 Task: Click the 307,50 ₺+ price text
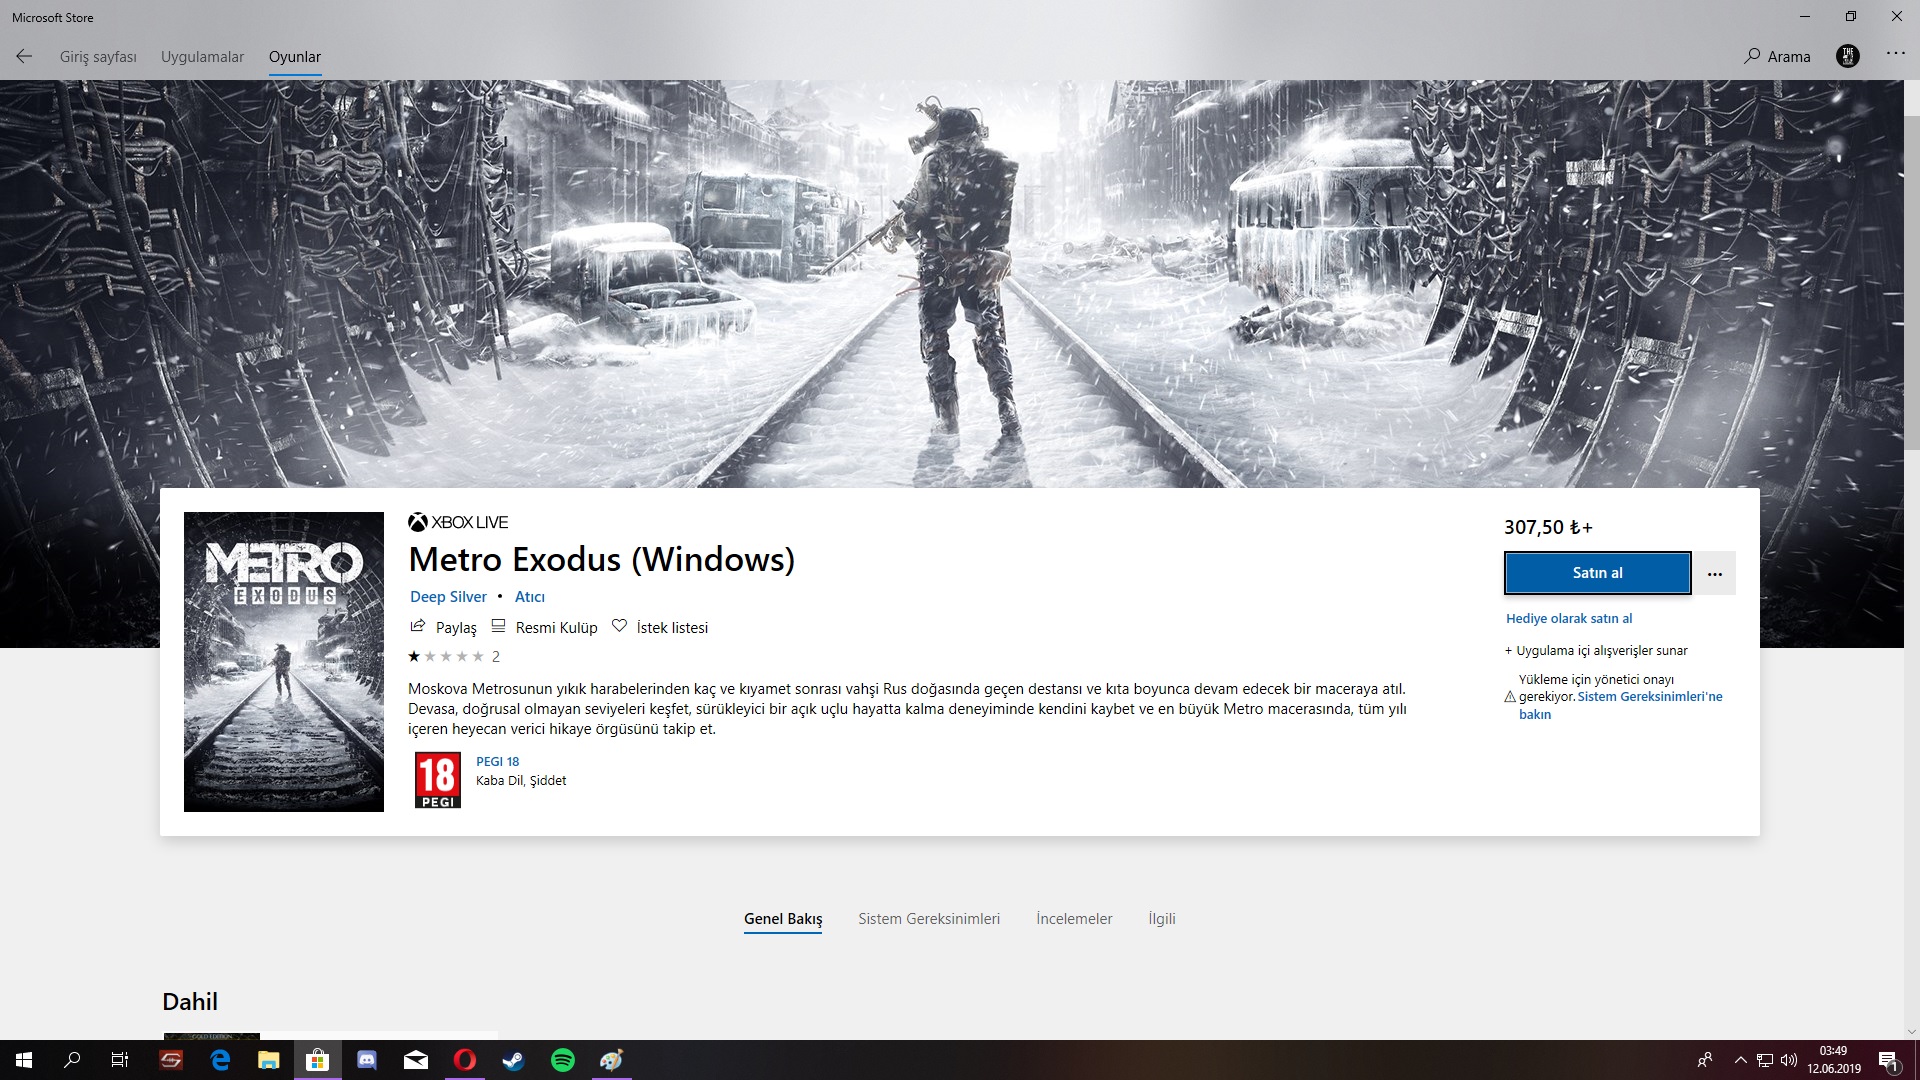[1548, 527]
